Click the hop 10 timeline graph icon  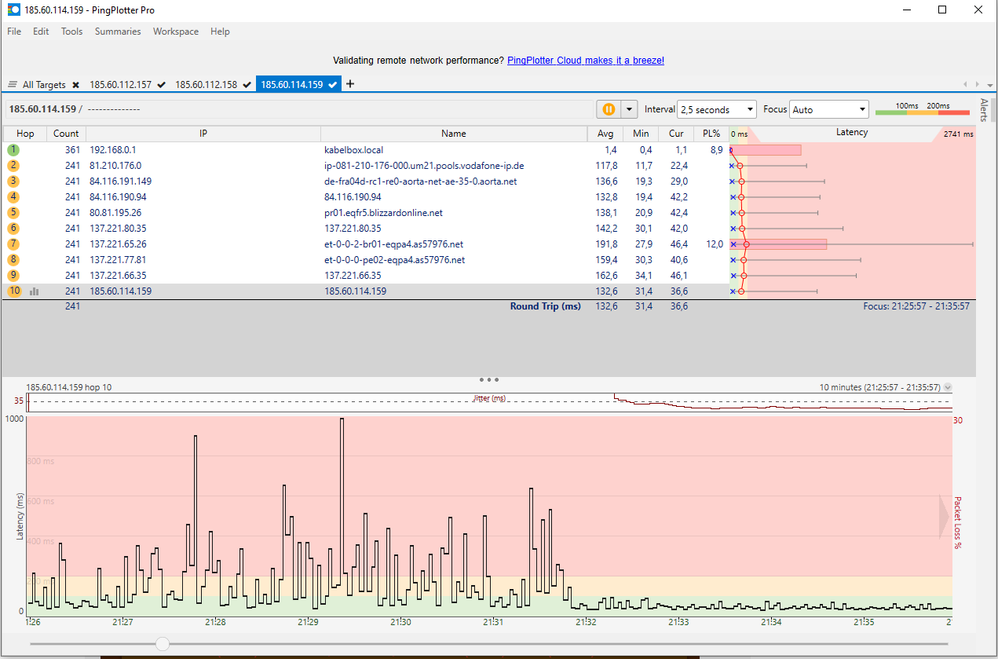[x=35, y=292]
